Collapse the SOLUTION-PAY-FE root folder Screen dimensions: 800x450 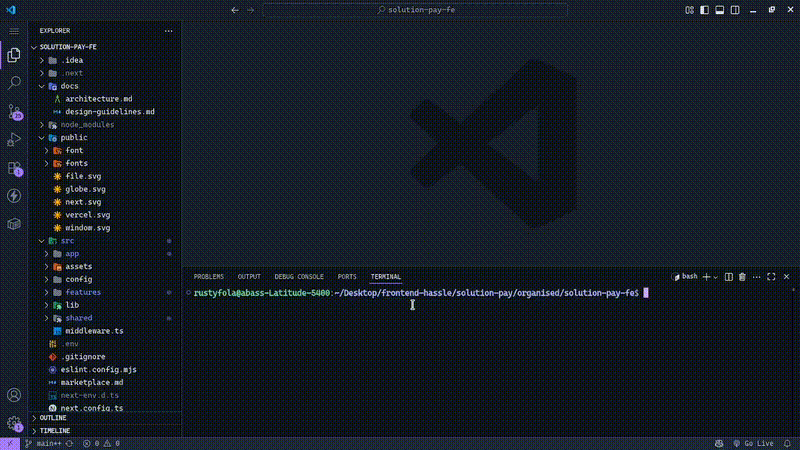point(105,47)
